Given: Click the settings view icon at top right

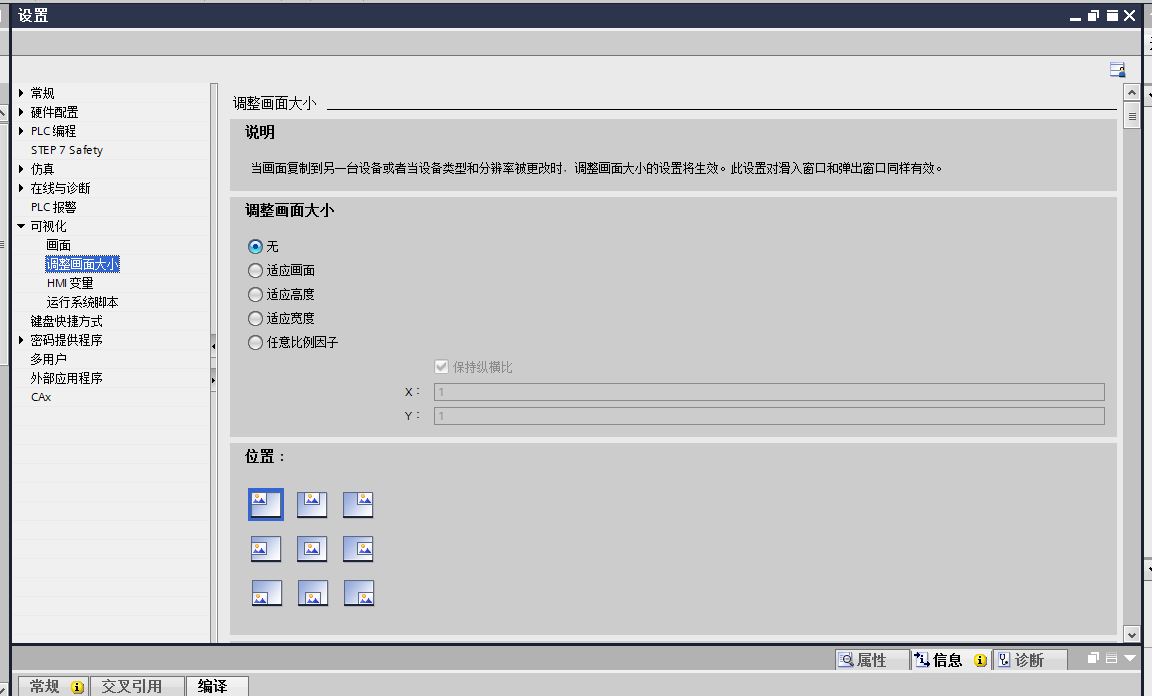Looking at the screenshot, I should tap(1117, 70).
